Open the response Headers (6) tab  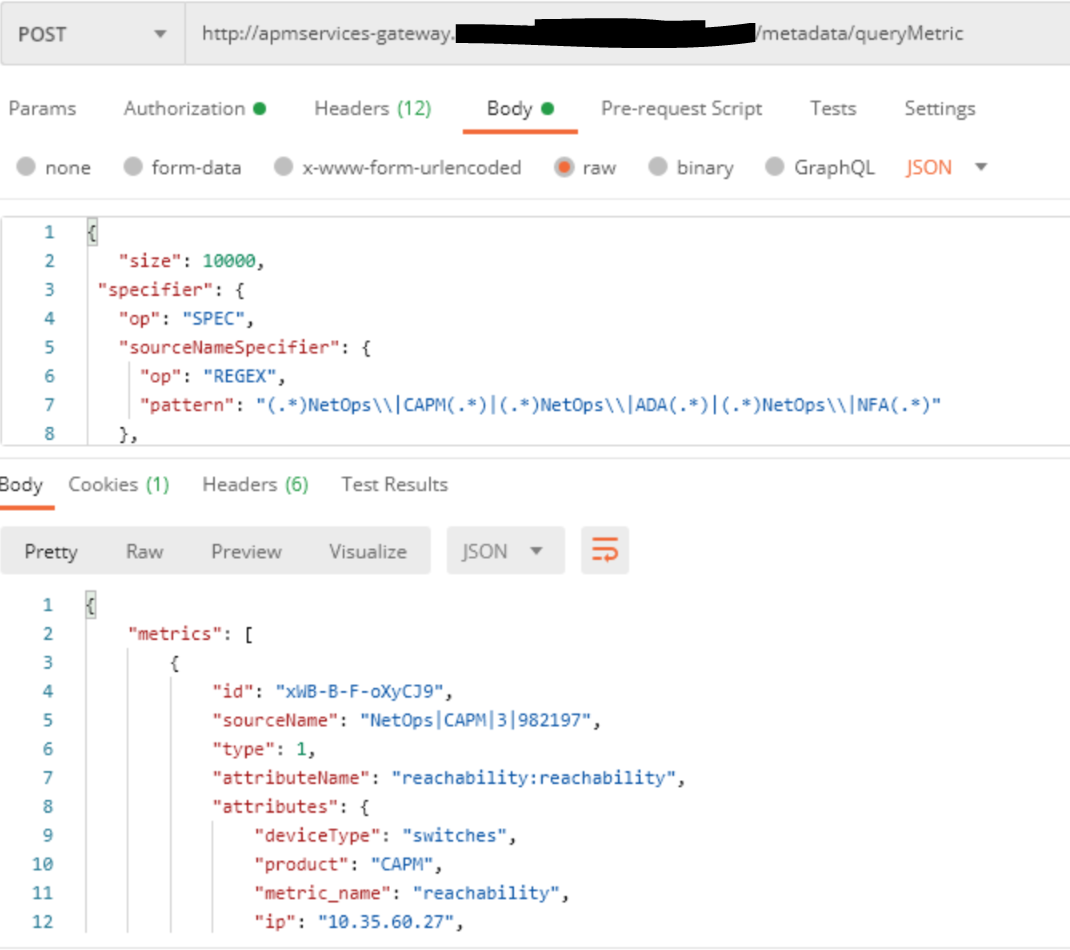(x=255, y=485)
